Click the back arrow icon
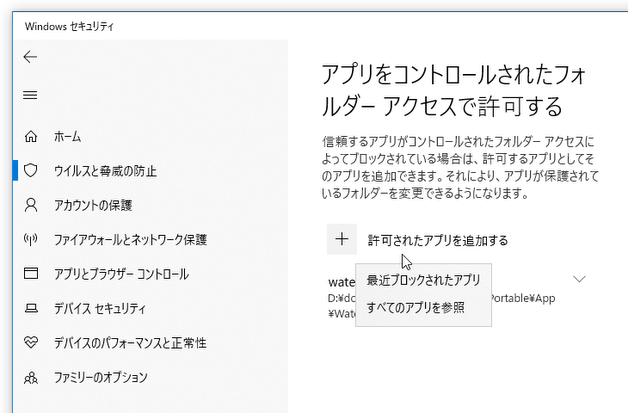This screenshot has width=628, height=413. coord(30,57)
